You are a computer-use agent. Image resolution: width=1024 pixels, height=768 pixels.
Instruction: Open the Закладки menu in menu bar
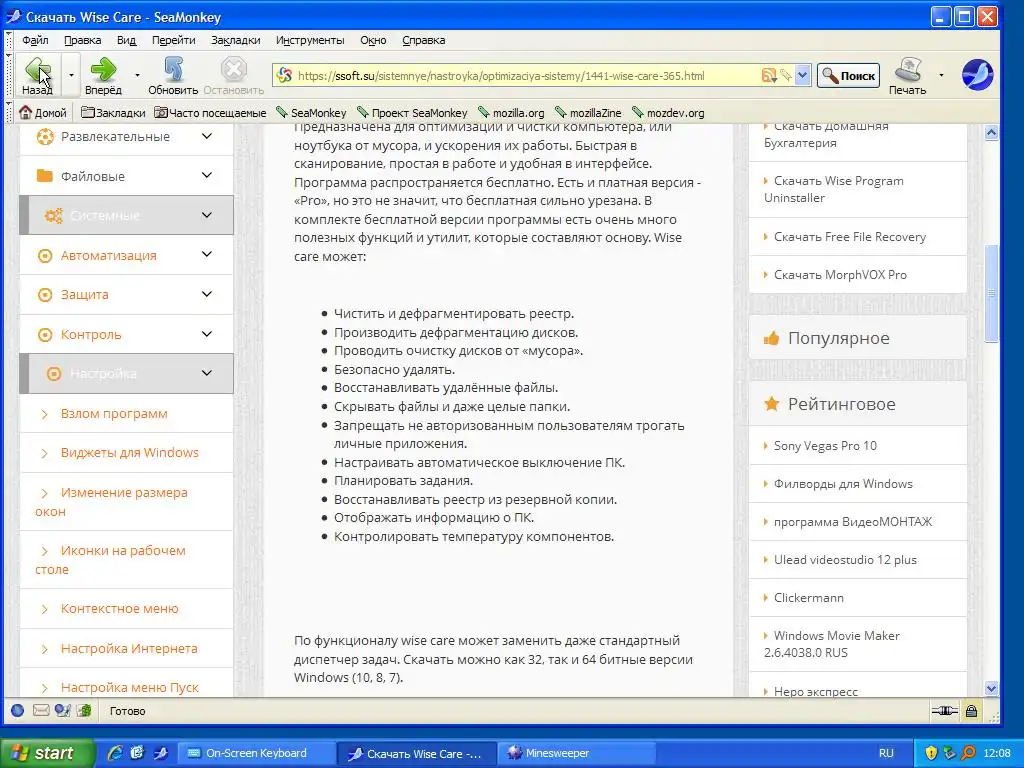pyautogui.click(x=236, y=40)
